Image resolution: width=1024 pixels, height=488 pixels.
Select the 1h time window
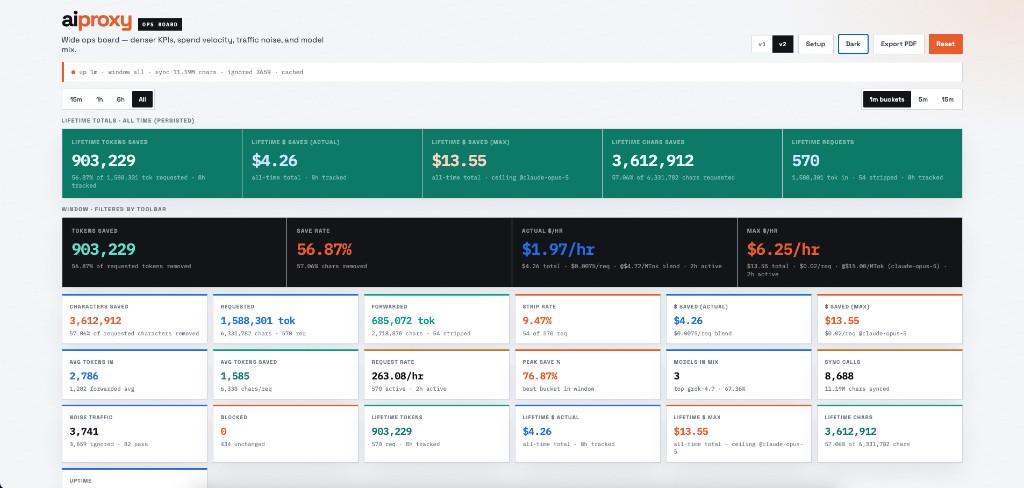tap(99, 99)
